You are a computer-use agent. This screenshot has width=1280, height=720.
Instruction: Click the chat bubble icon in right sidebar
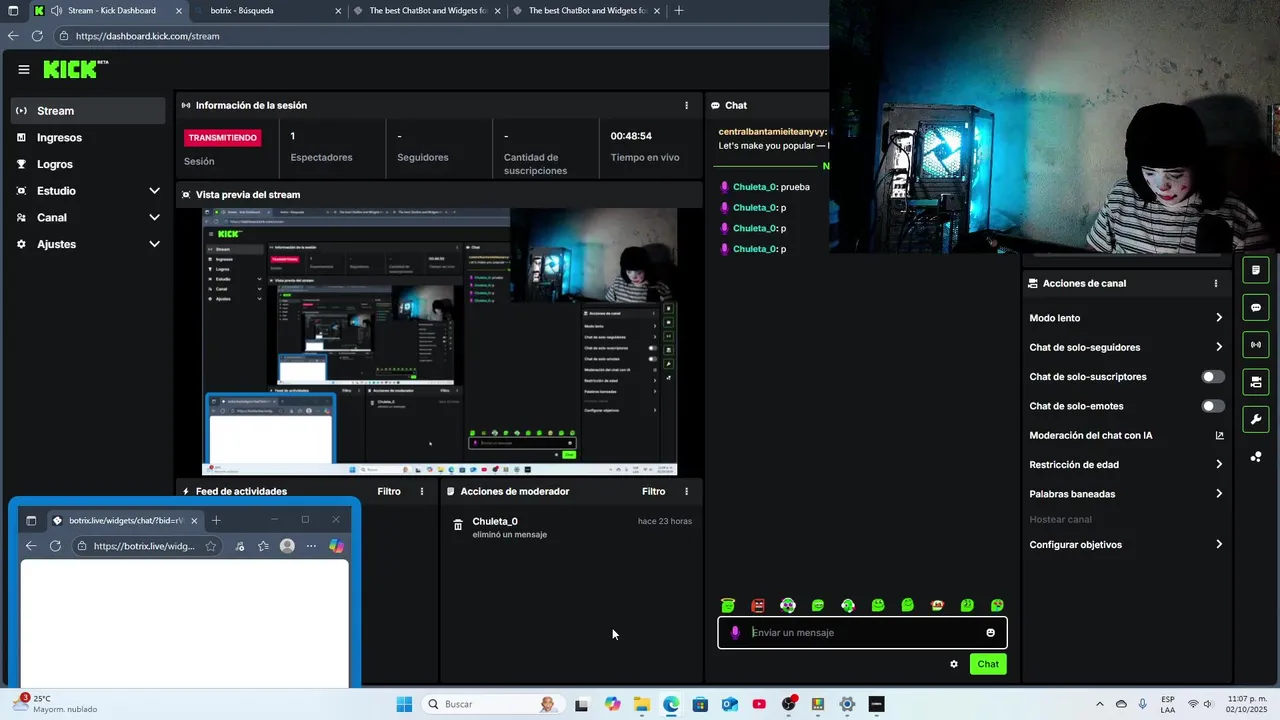(1255, 307)
